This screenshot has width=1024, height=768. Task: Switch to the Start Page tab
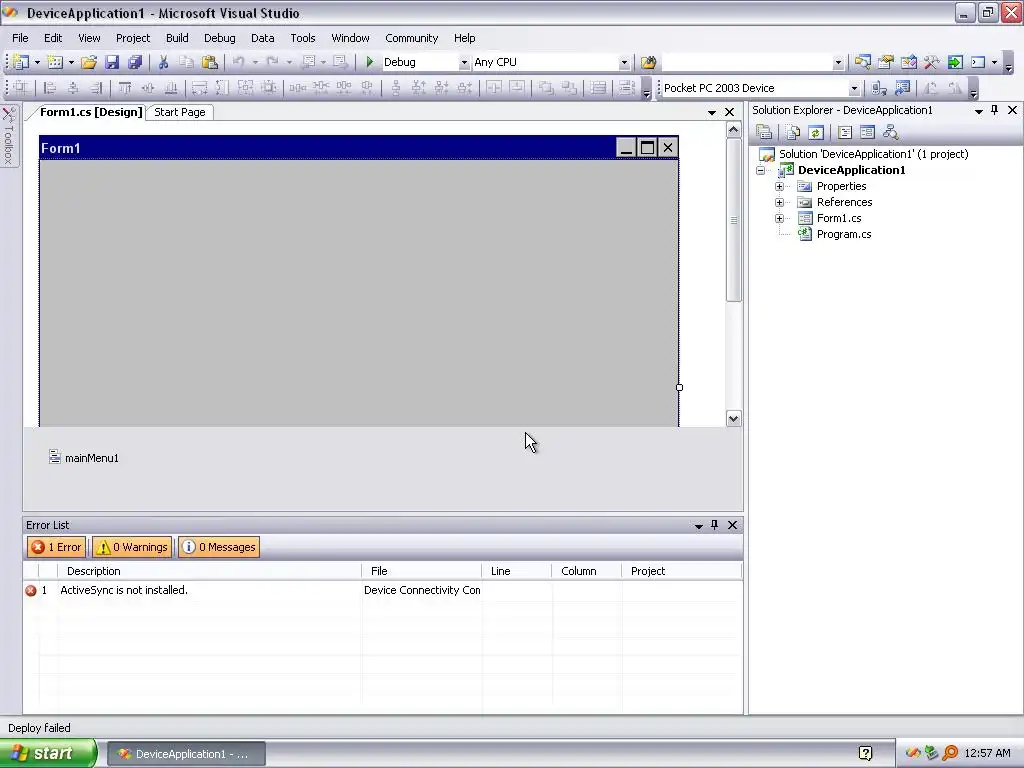point(180,112)
